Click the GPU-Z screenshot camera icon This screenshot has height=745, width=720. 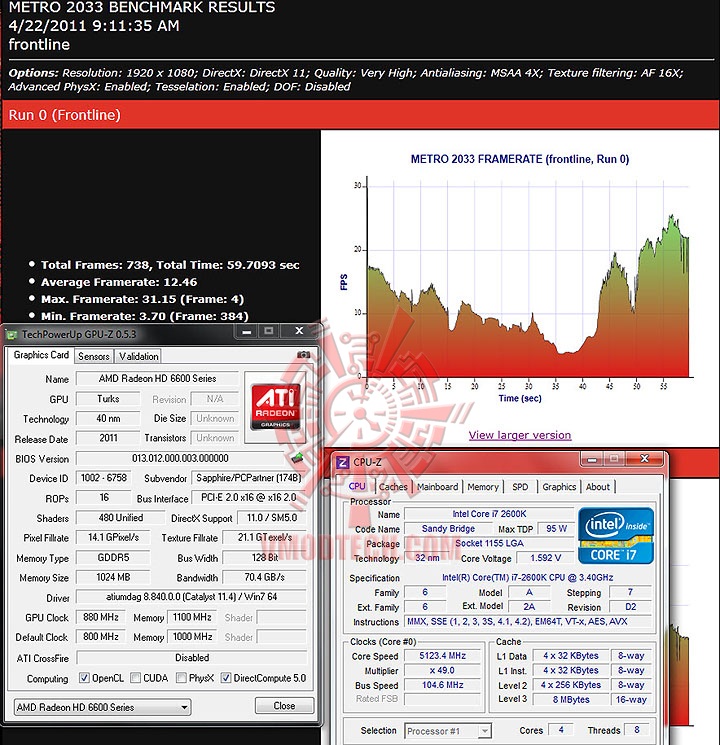(x=304, y=355)
